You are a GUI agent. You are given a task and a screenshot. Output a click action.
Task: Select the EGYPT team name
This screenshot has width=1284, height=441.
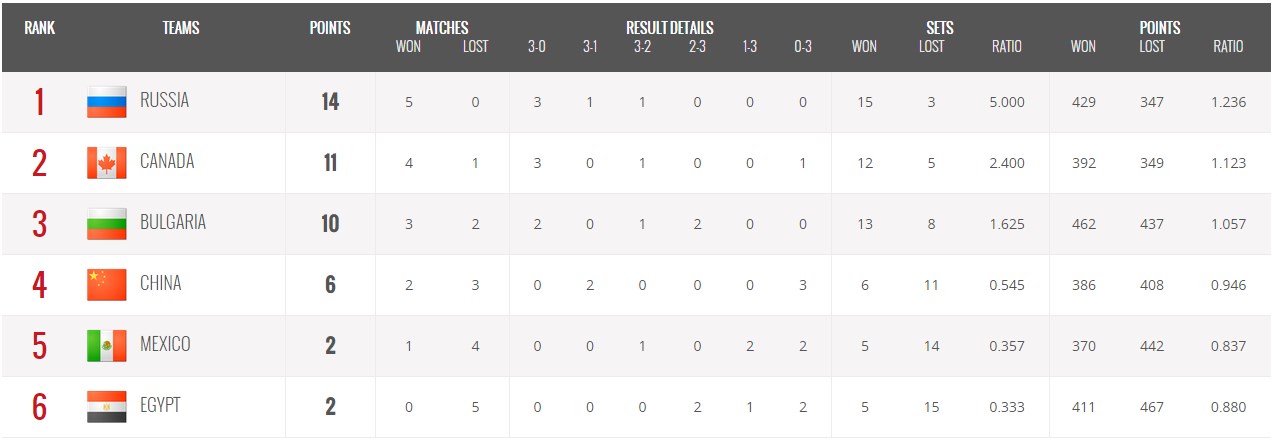(x=161, y=405)
